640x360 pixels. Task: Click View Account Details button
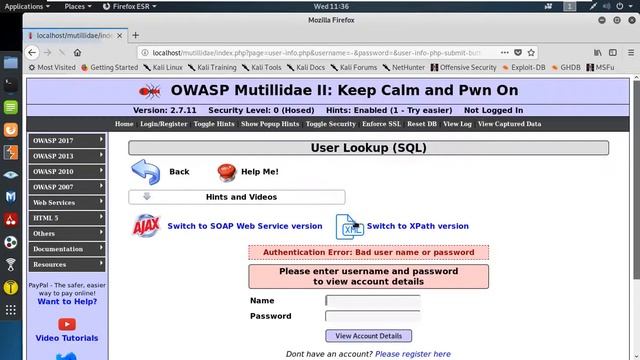369,336
